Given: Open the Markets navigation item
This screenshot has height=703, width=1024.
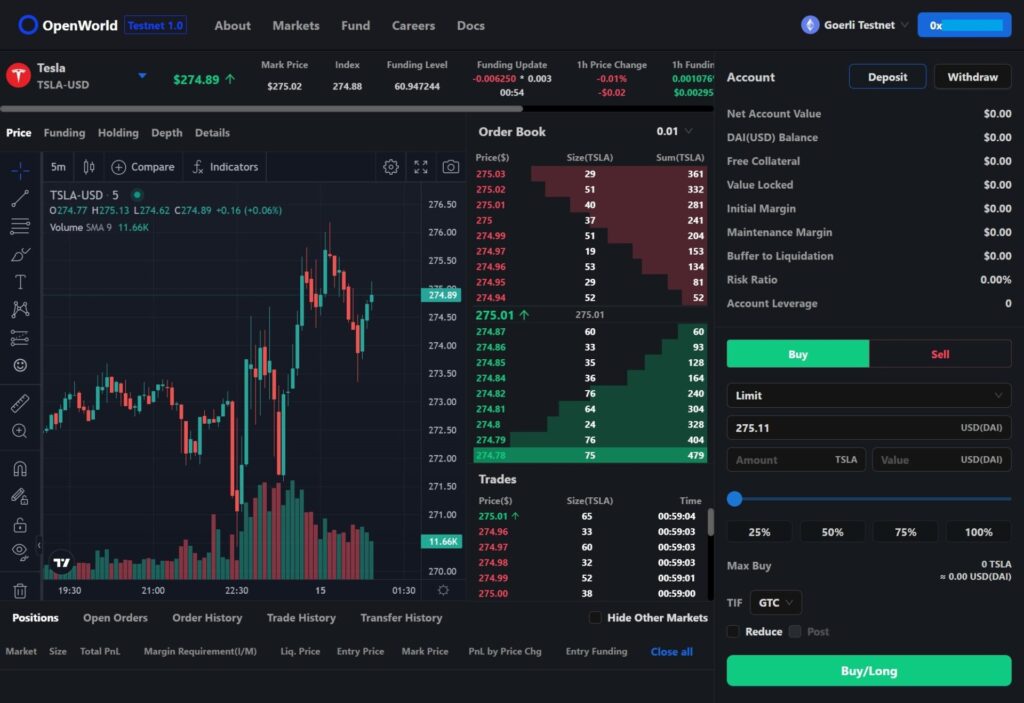Looking at the screenshot, I should coord(296,25).
